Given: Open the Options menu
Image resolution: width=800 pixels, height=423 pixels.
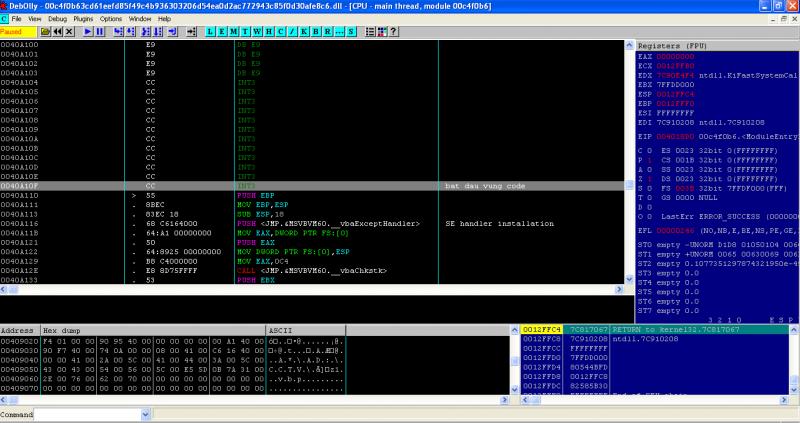Looking at the screenshot, I should click(x=111, y=19).
